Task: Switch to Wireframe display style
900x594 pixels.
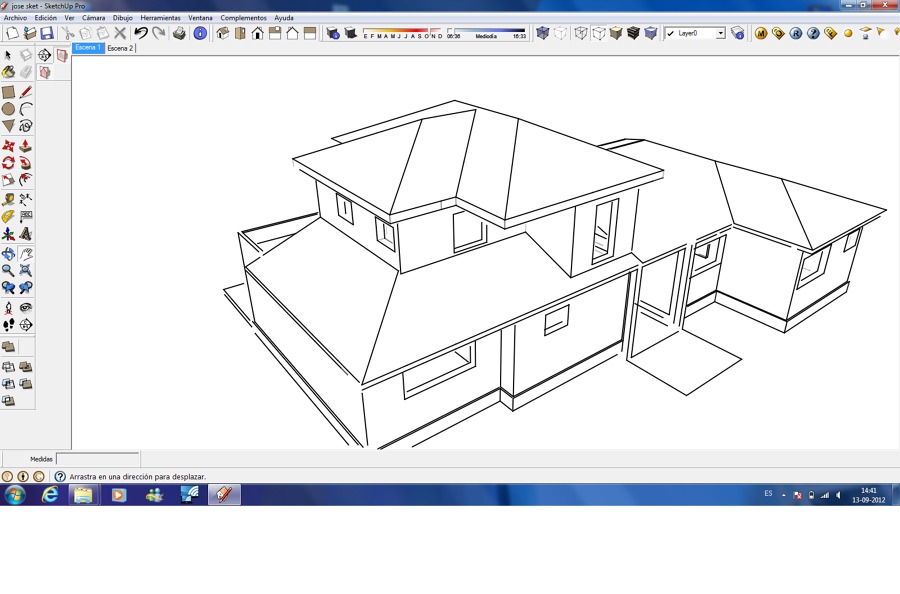Action: [x=580, y=33]
